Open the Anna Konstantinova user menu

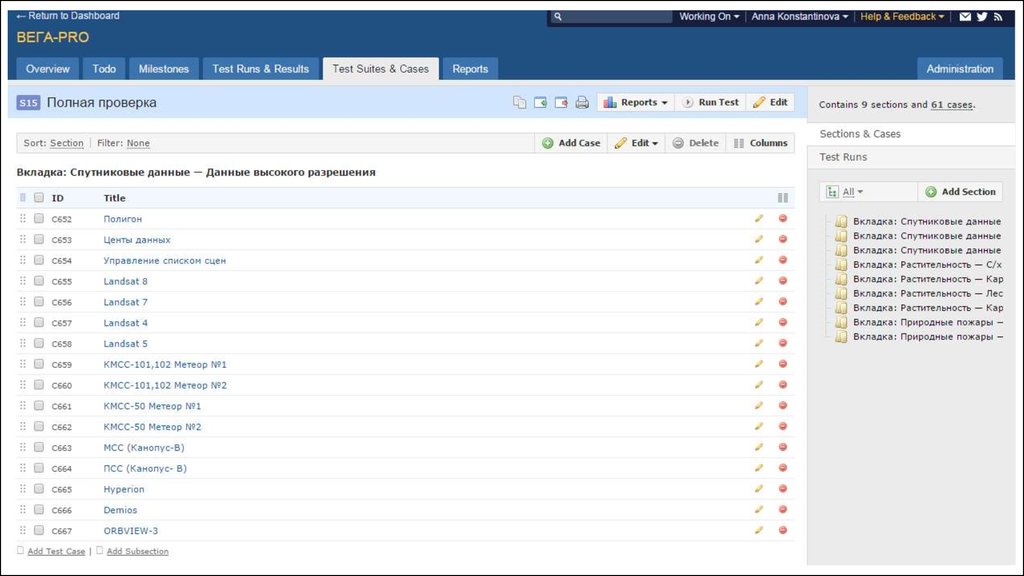pyautogui.click(x=799, y=16)
